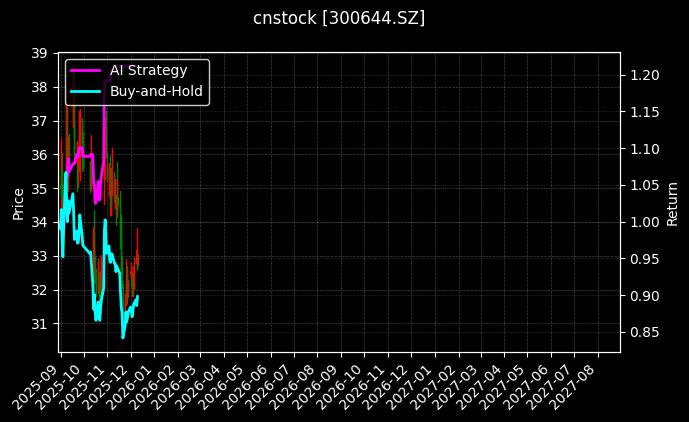
Task: Select the "AI Strategy" legend label
Action: 149,70
